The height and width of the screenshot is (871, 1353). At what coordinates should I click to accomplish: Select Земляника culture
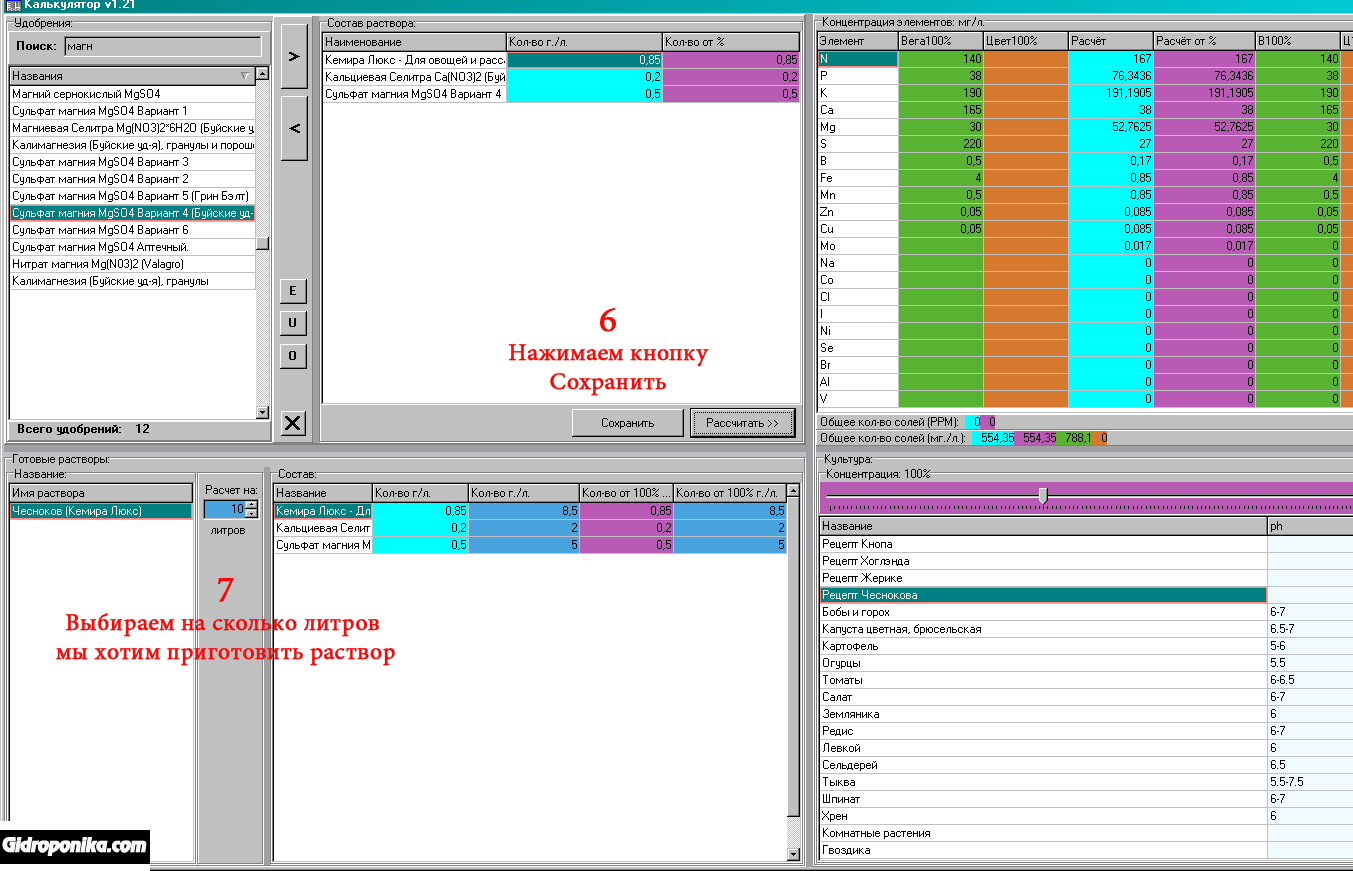[1043, 714]
